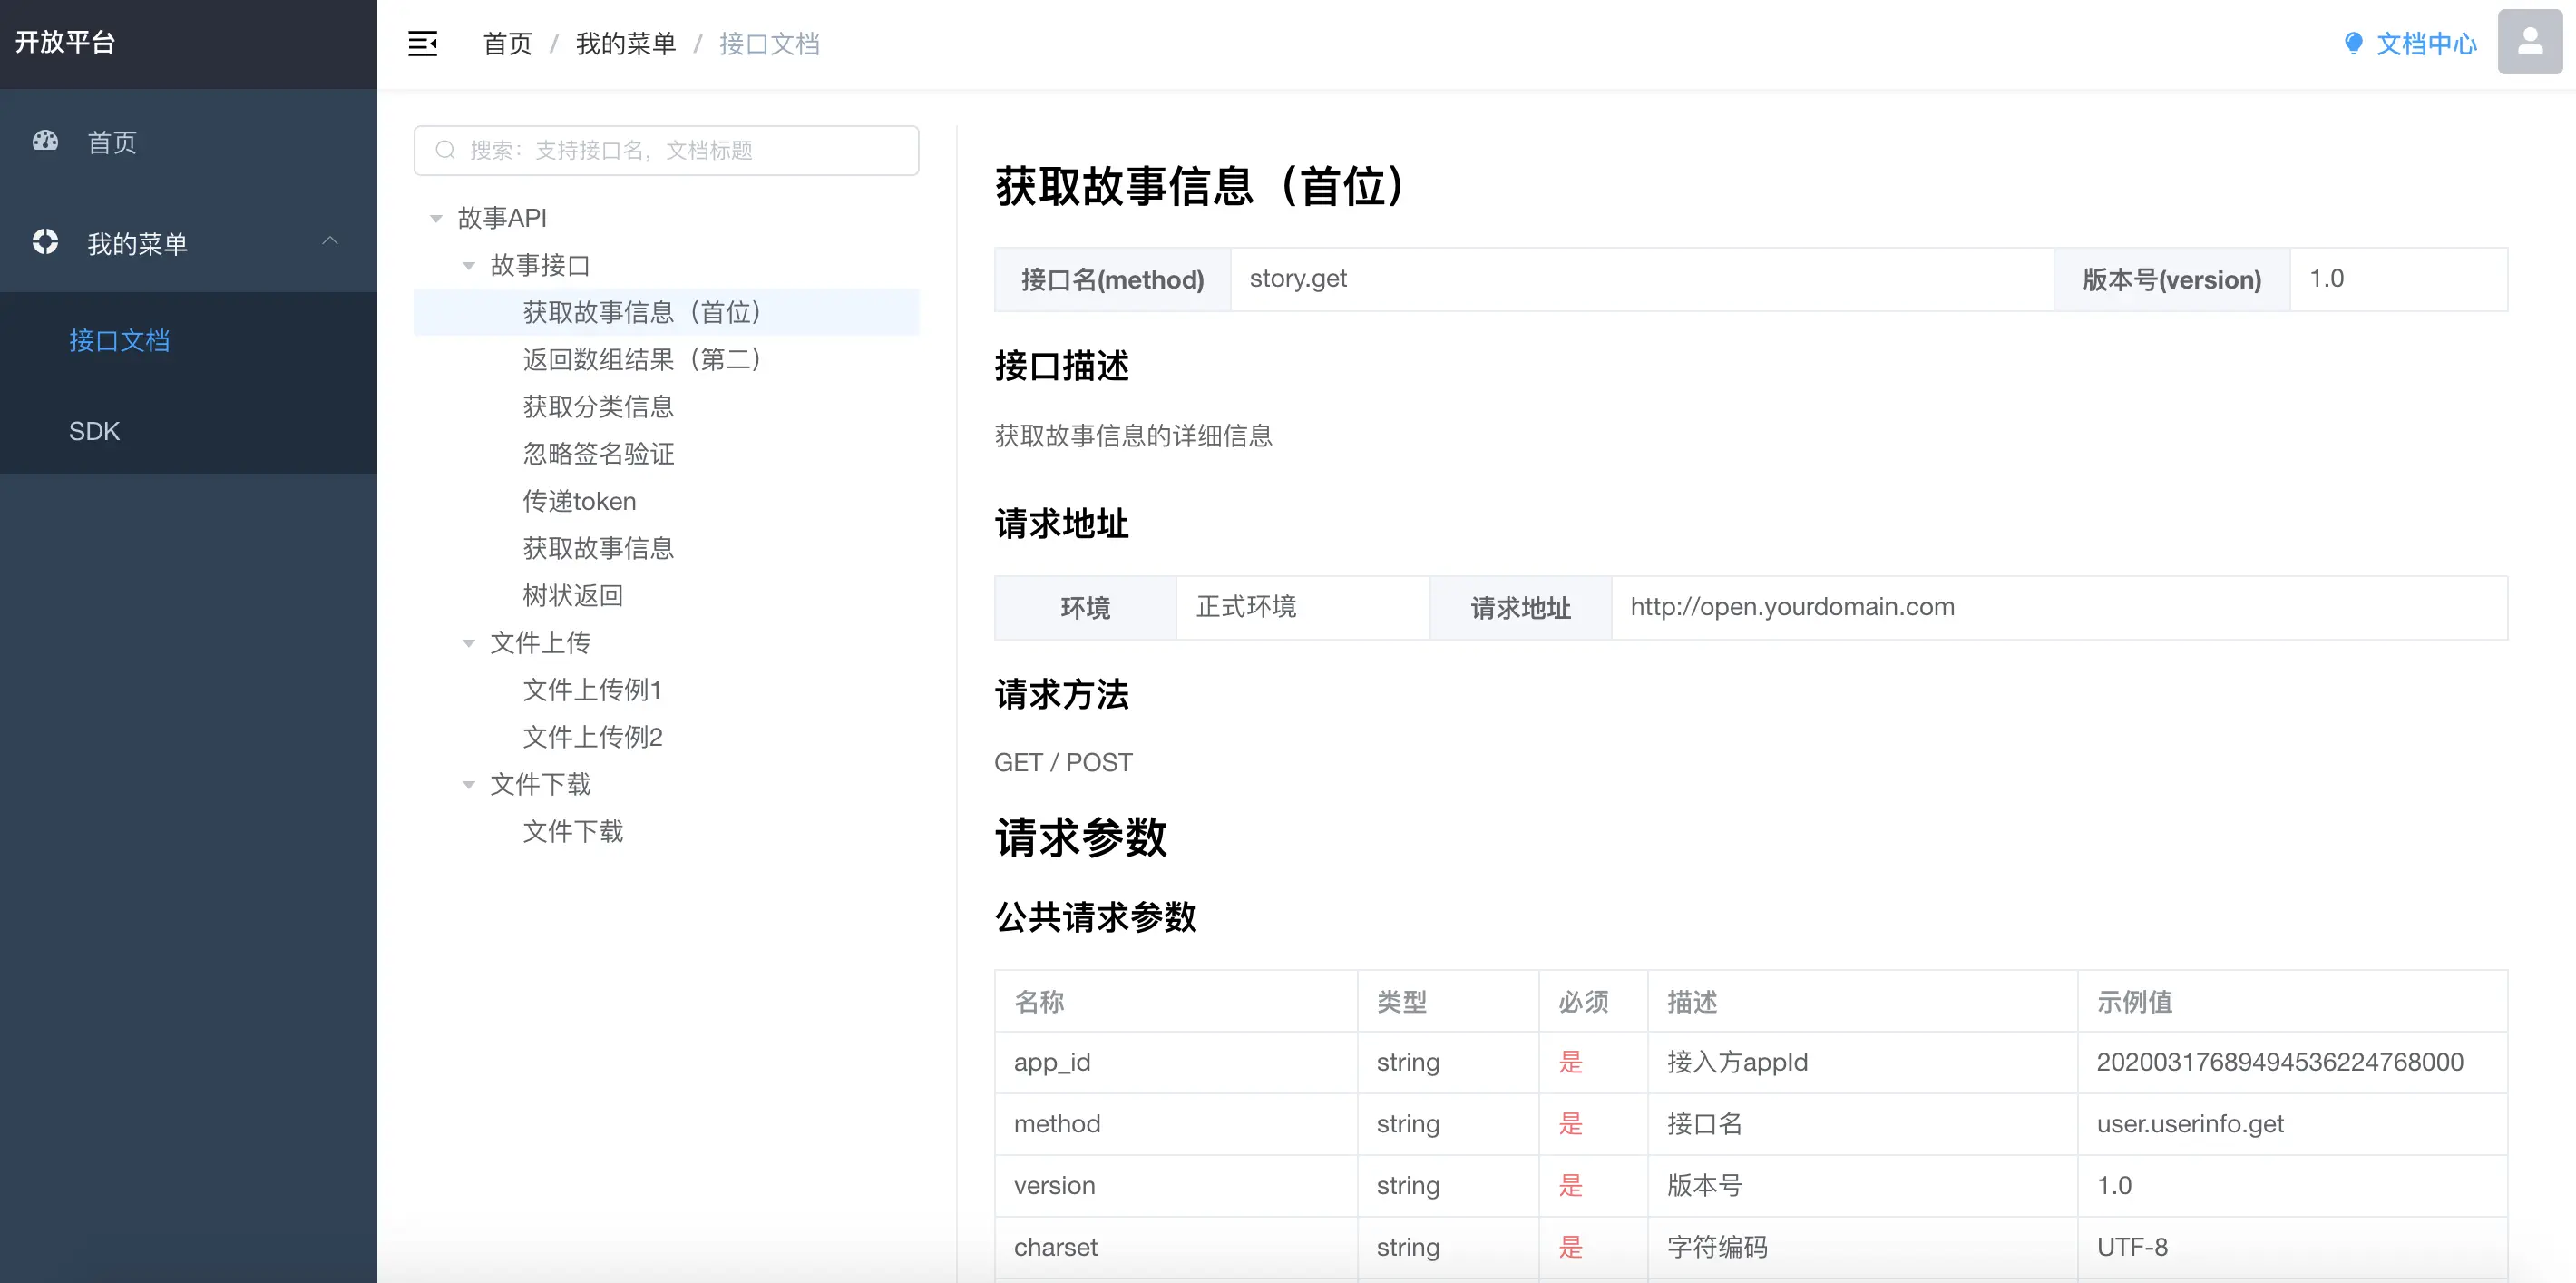
Task: Click the version parameter name cell
Action: 1175,1186
